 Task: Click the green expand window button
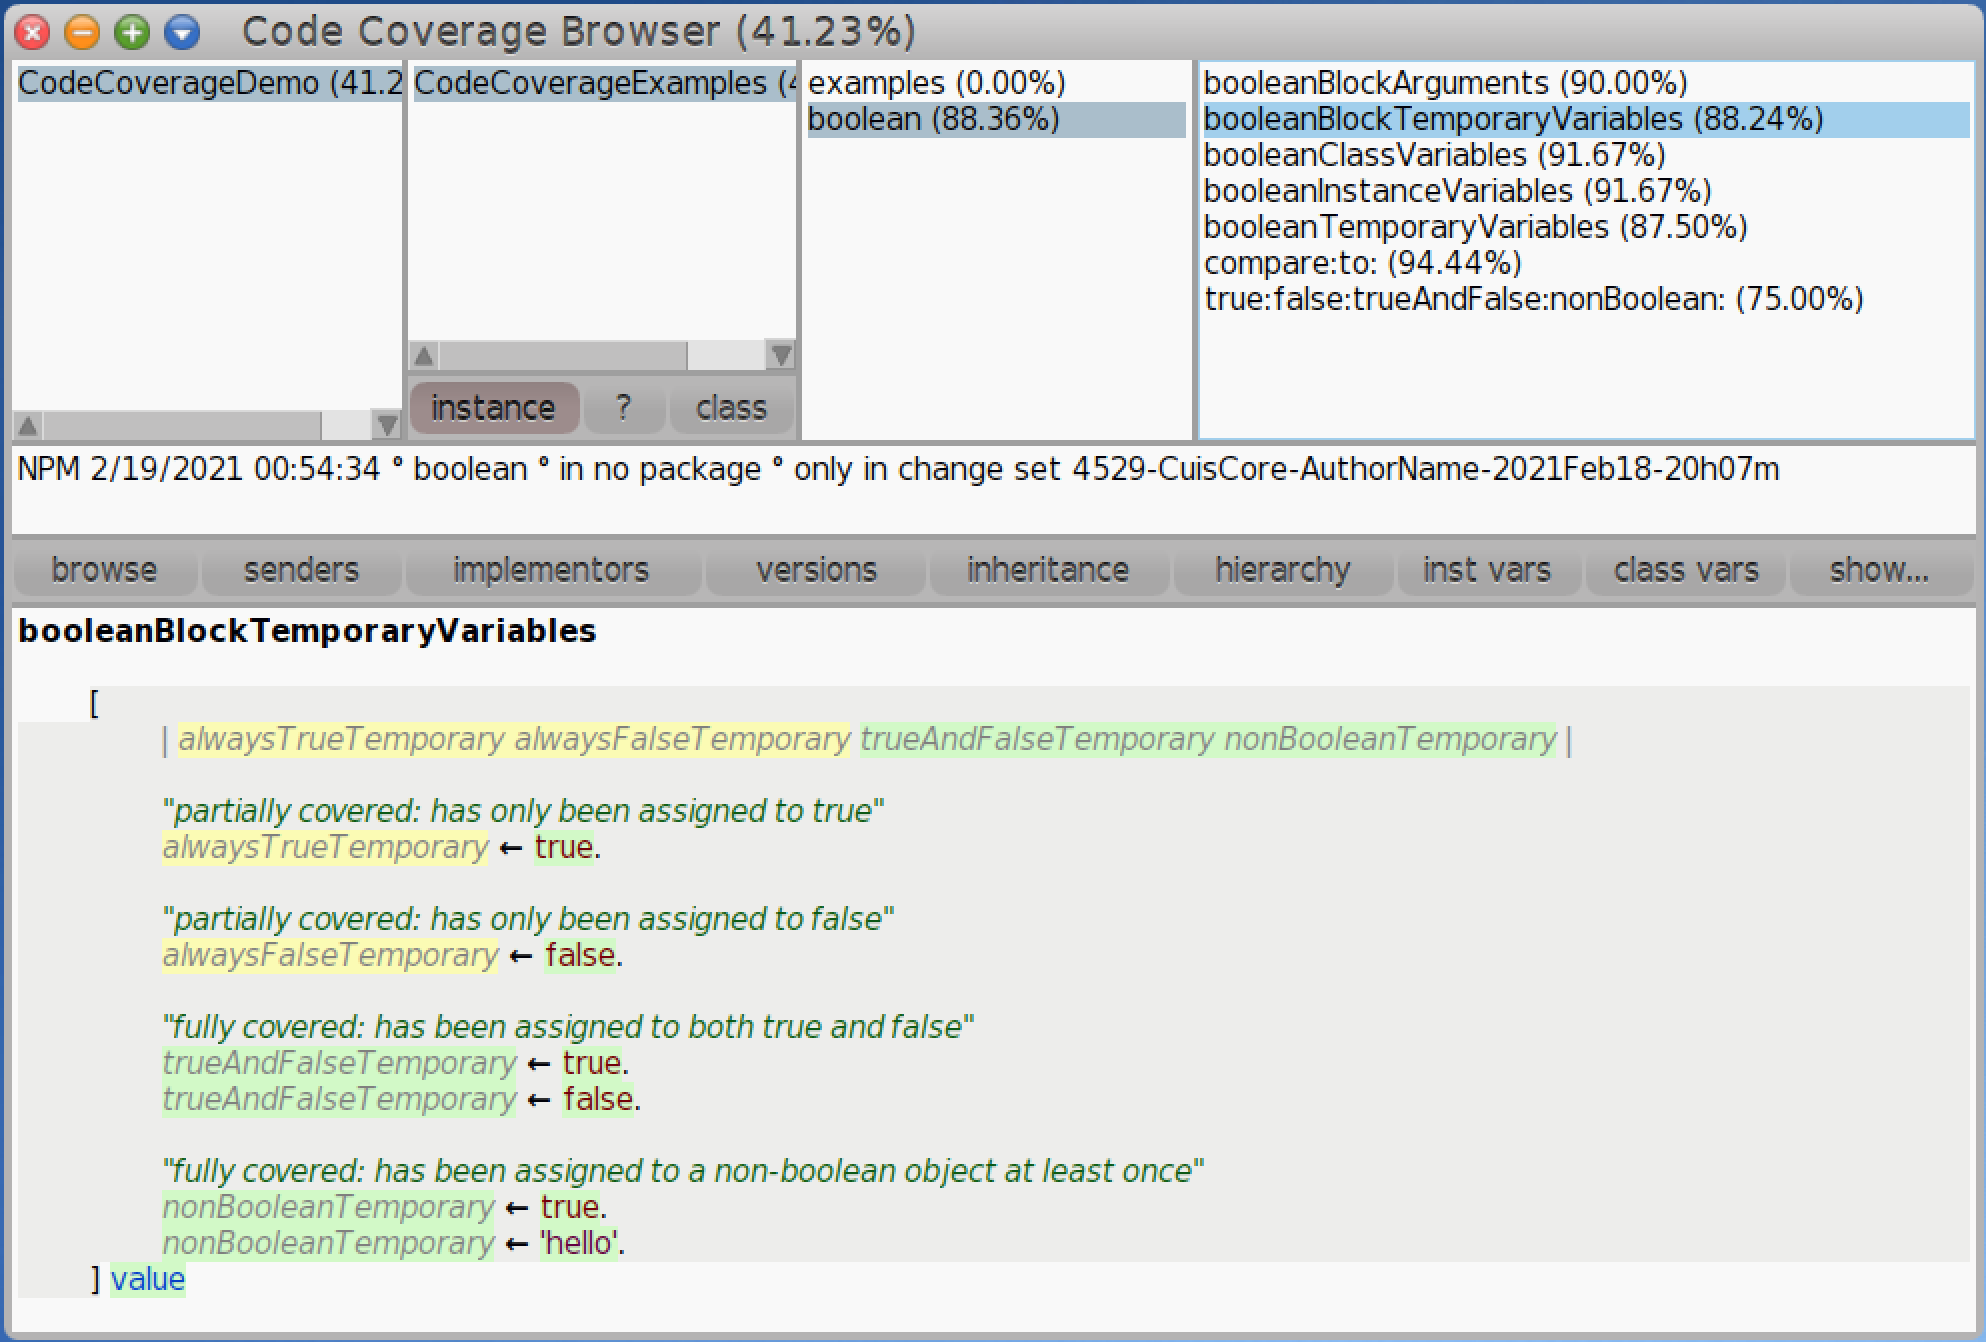point(131,32)
